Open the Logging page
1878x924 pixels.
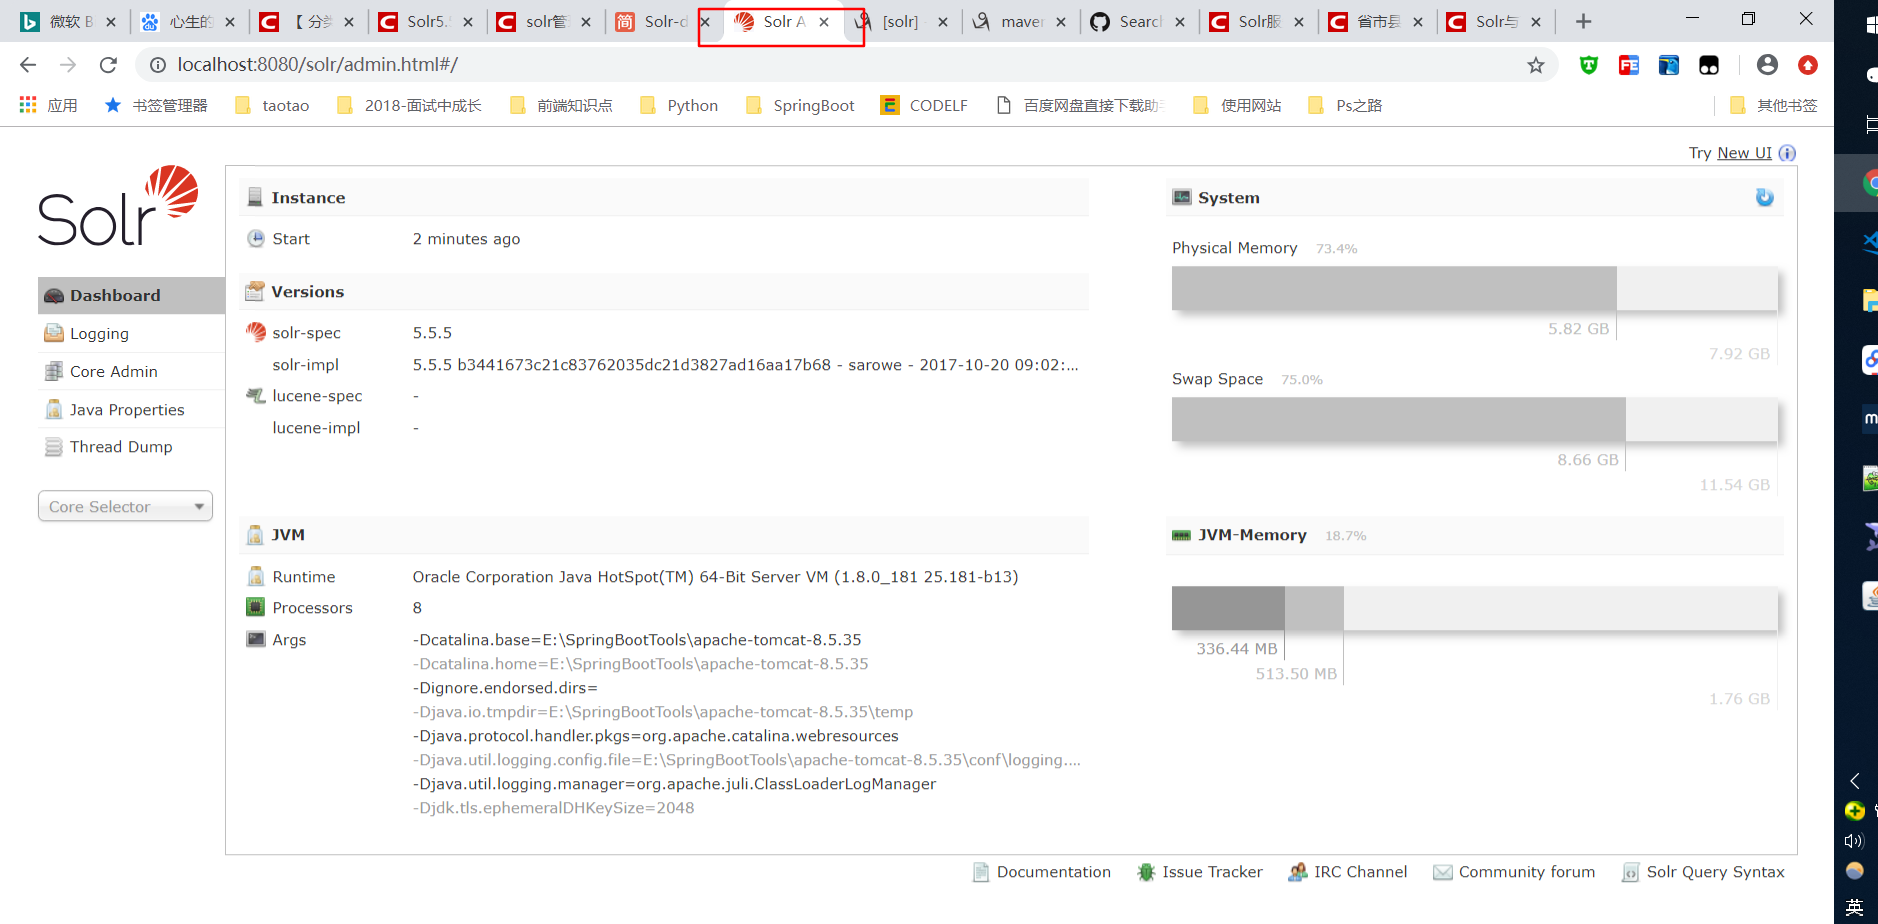pos(99,333)
